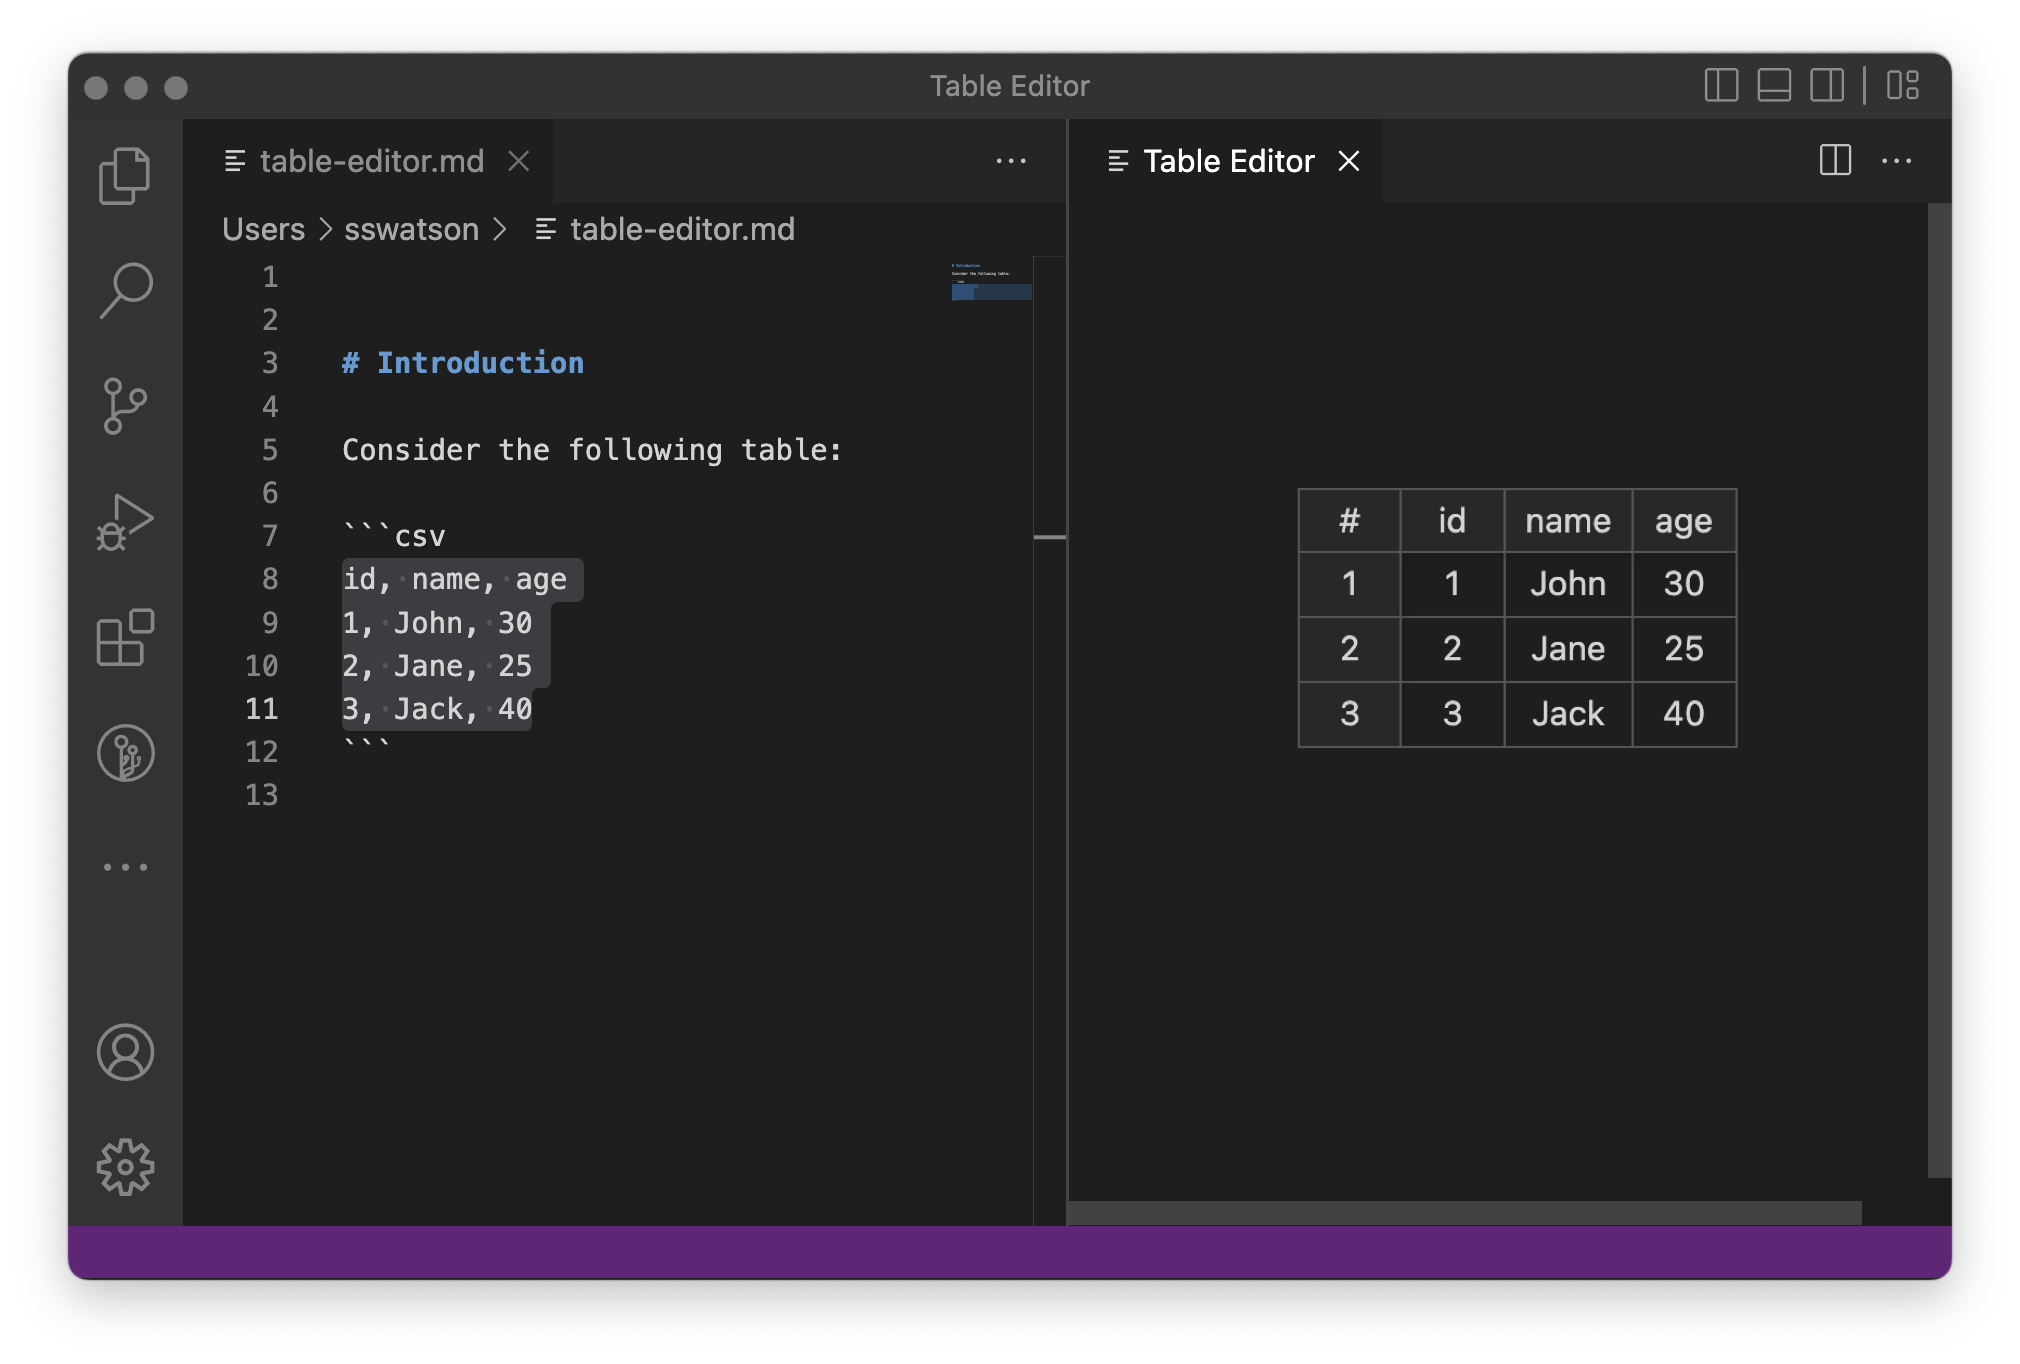Open the Git graph icon in the activity bar
The image size is (2020, 1364).
click(125, 753)
